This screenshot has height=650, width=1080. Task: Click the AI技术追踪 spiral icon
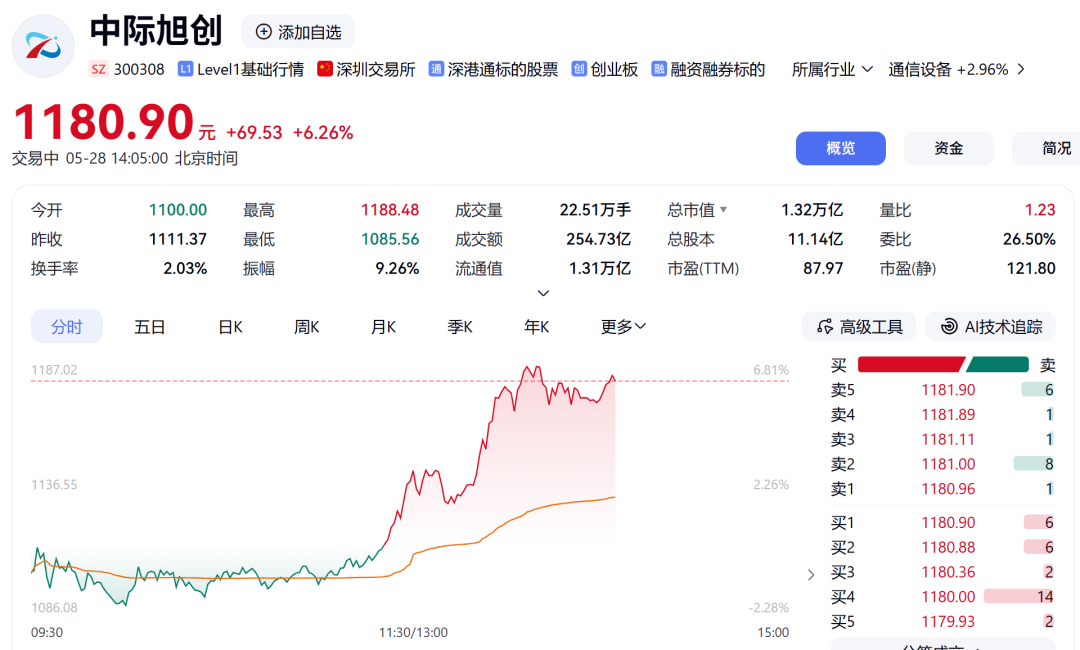click(x=949, y=326)
